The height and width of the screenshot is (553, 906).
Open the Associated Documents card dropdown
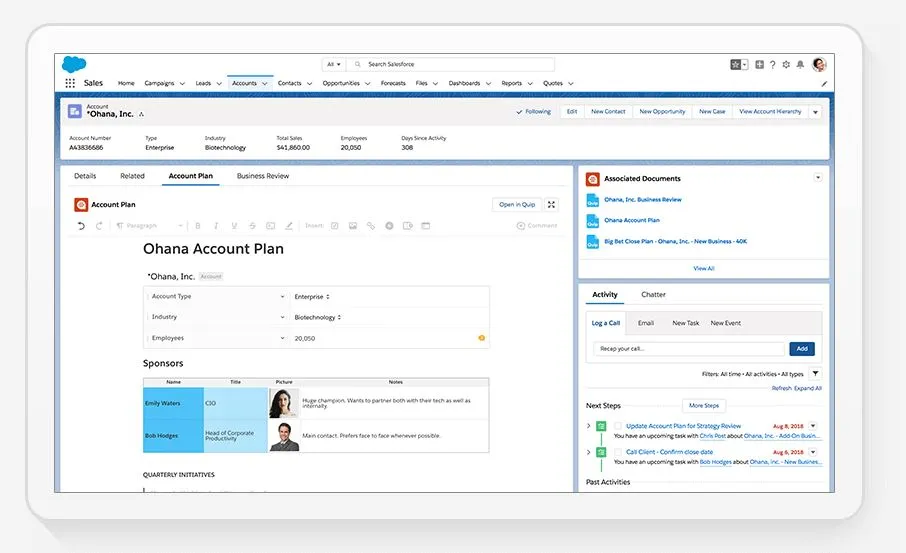tap(818, 177)
